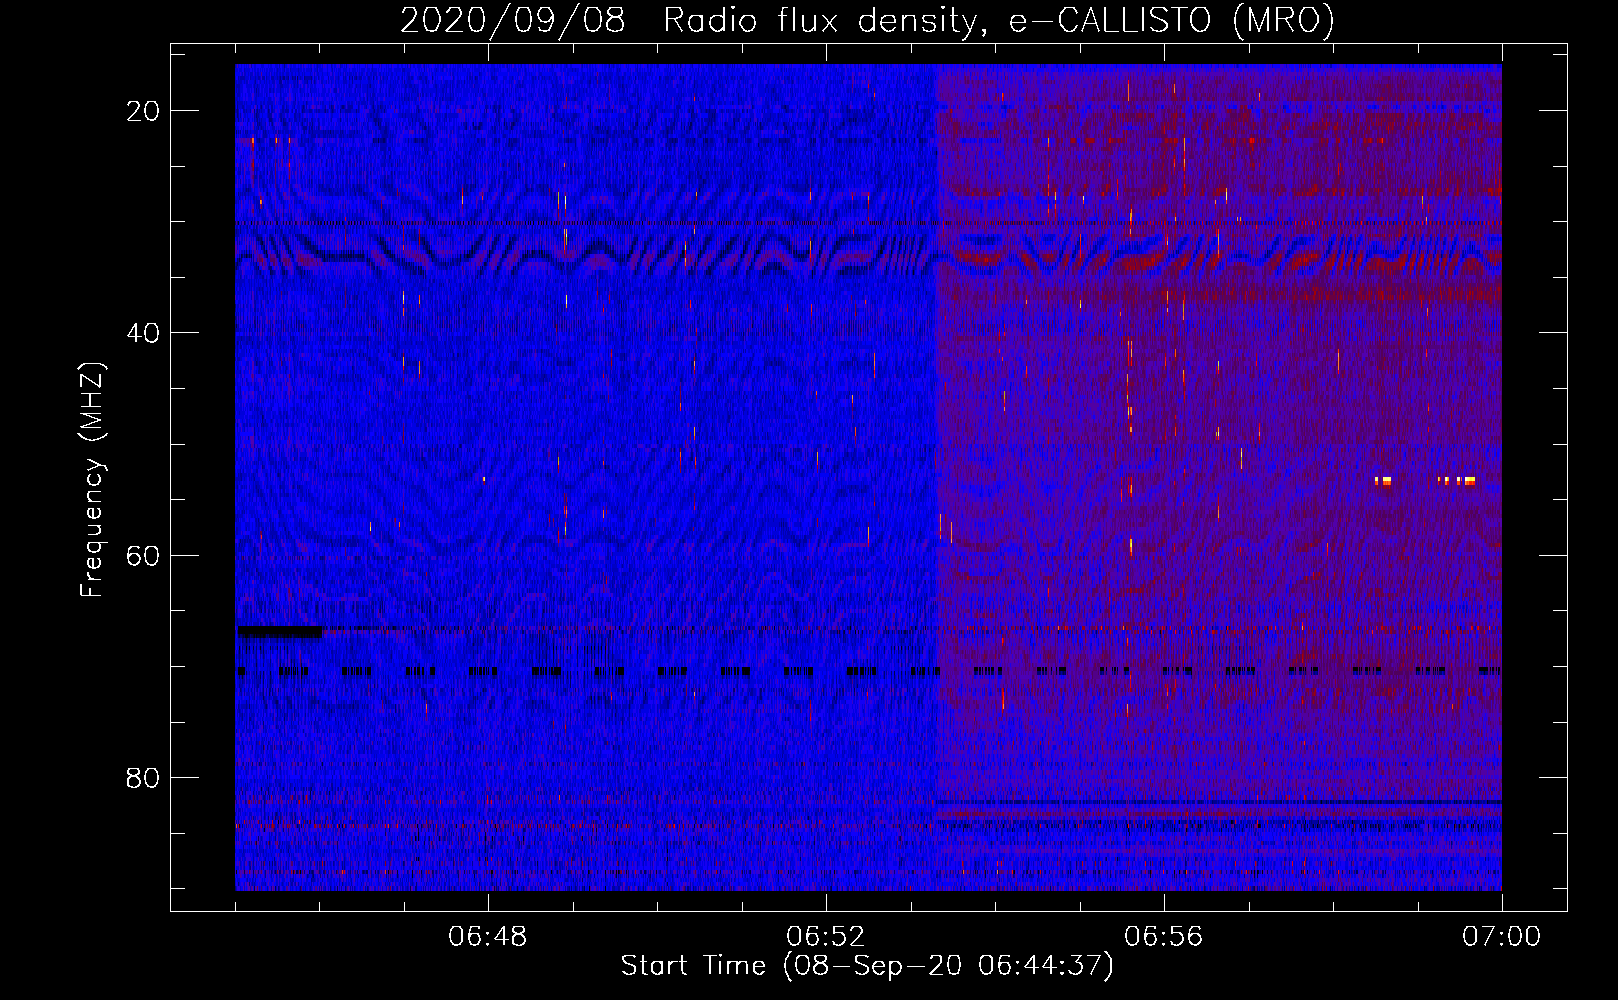Click the 06:48 time tick label

[488, 937]
